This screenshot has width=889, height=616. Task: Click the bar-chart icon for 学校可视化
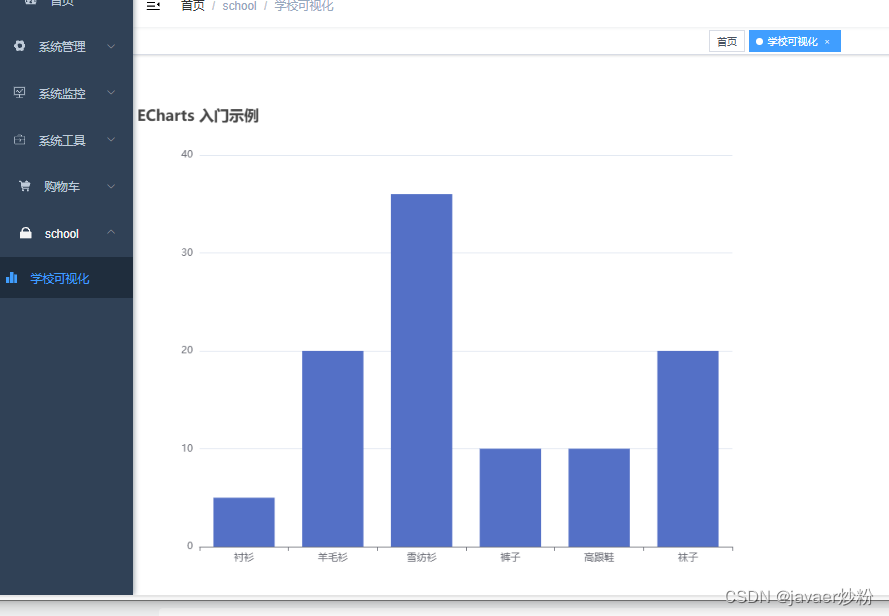(x=12, y=278)
